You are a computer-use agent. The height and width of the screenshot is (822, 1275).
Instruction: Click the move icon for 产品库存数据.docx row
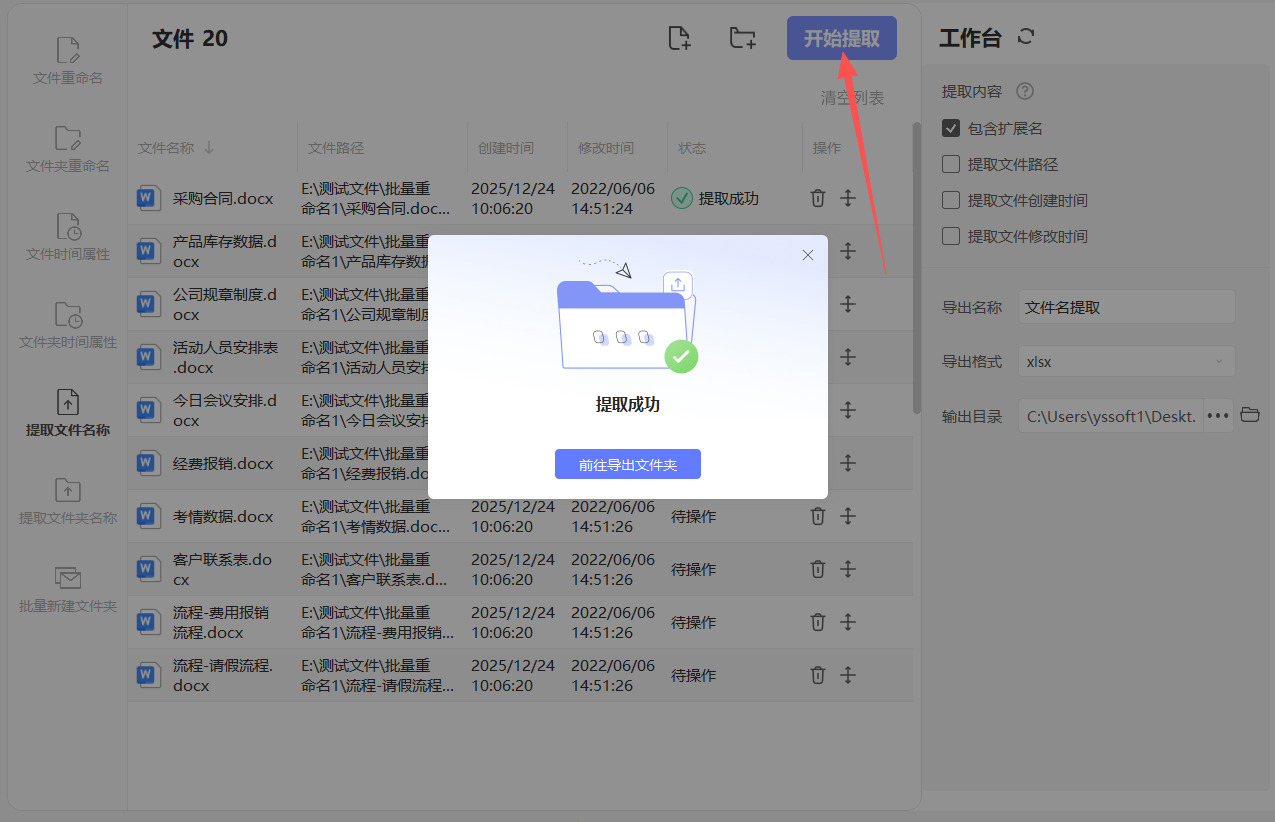pyautogui.click(x=848, y=251)
